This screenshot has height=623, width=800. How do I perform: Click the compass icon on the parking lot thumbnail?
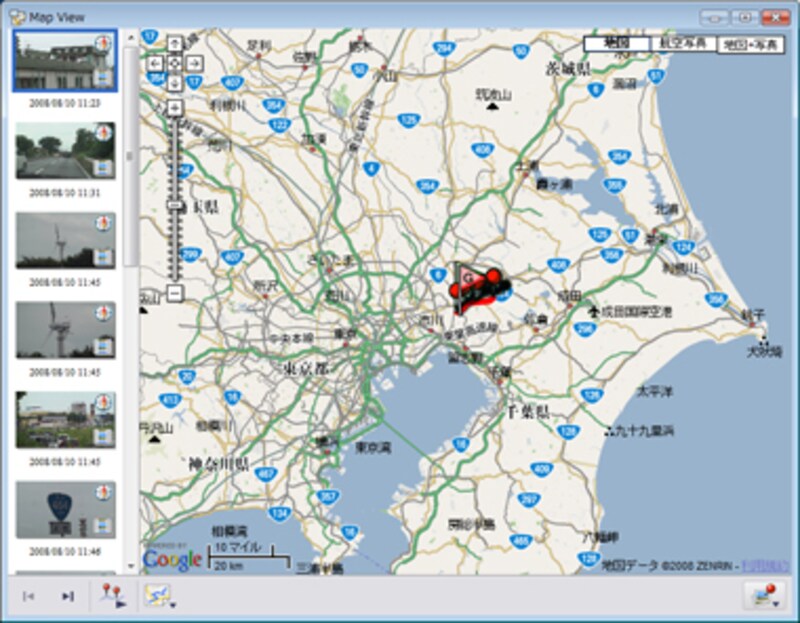point(104,402)
